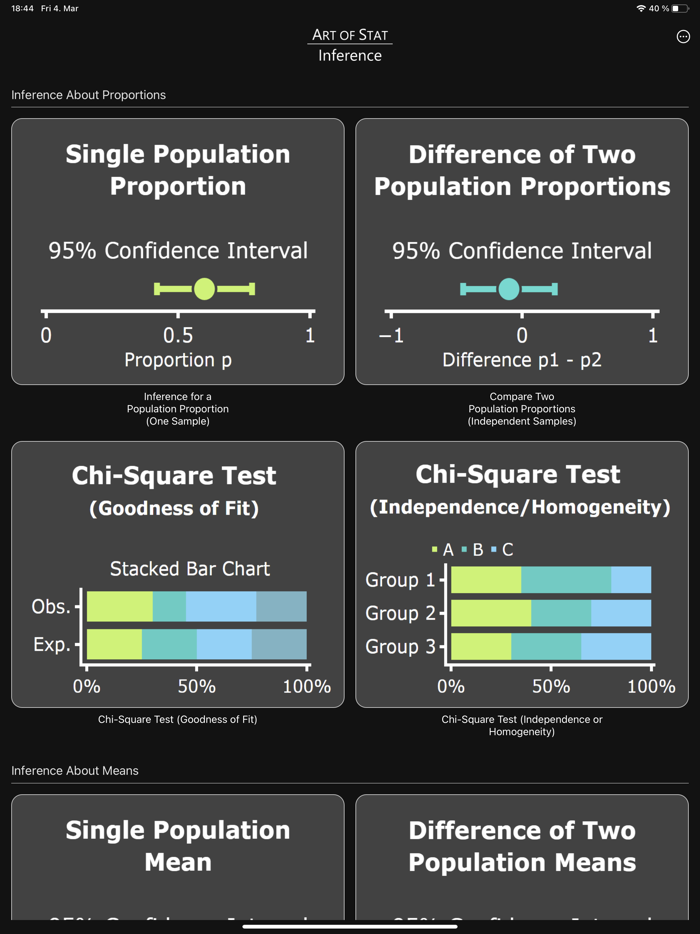Tap the teal confidence interval graphic
Image resolution: width=700 pixels, height=934 pixels.
pos(508,288)
